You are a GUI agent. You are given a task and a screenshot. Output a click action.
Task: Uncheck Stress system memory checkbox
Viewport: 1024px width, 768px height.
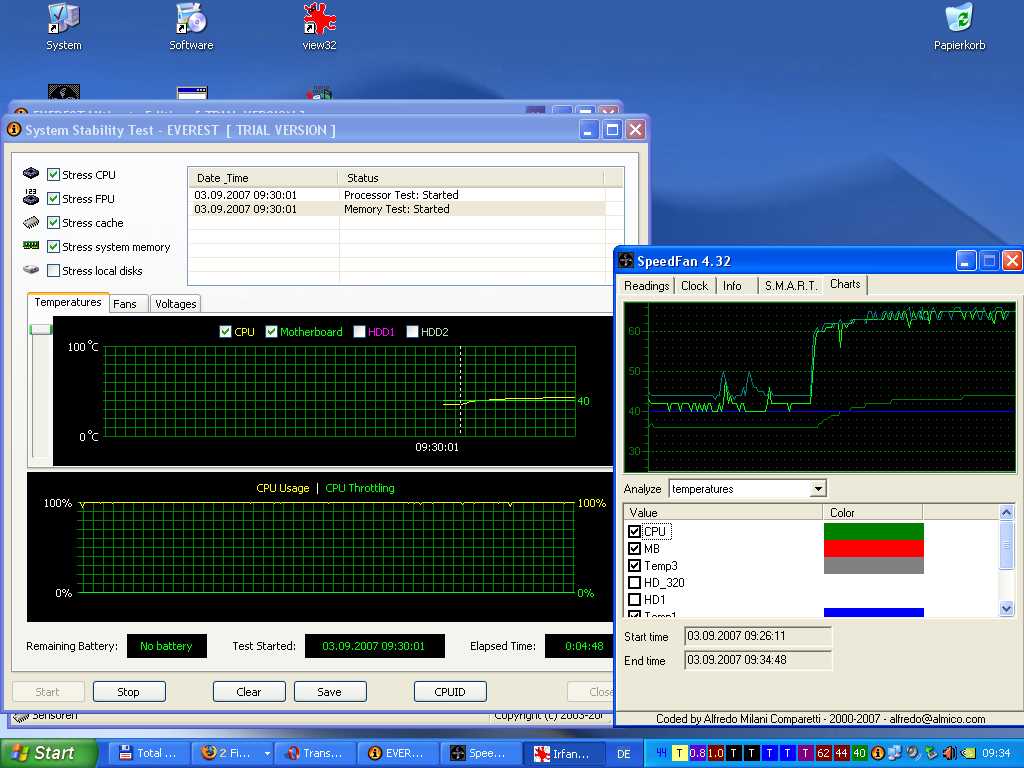tap(54, 247)
